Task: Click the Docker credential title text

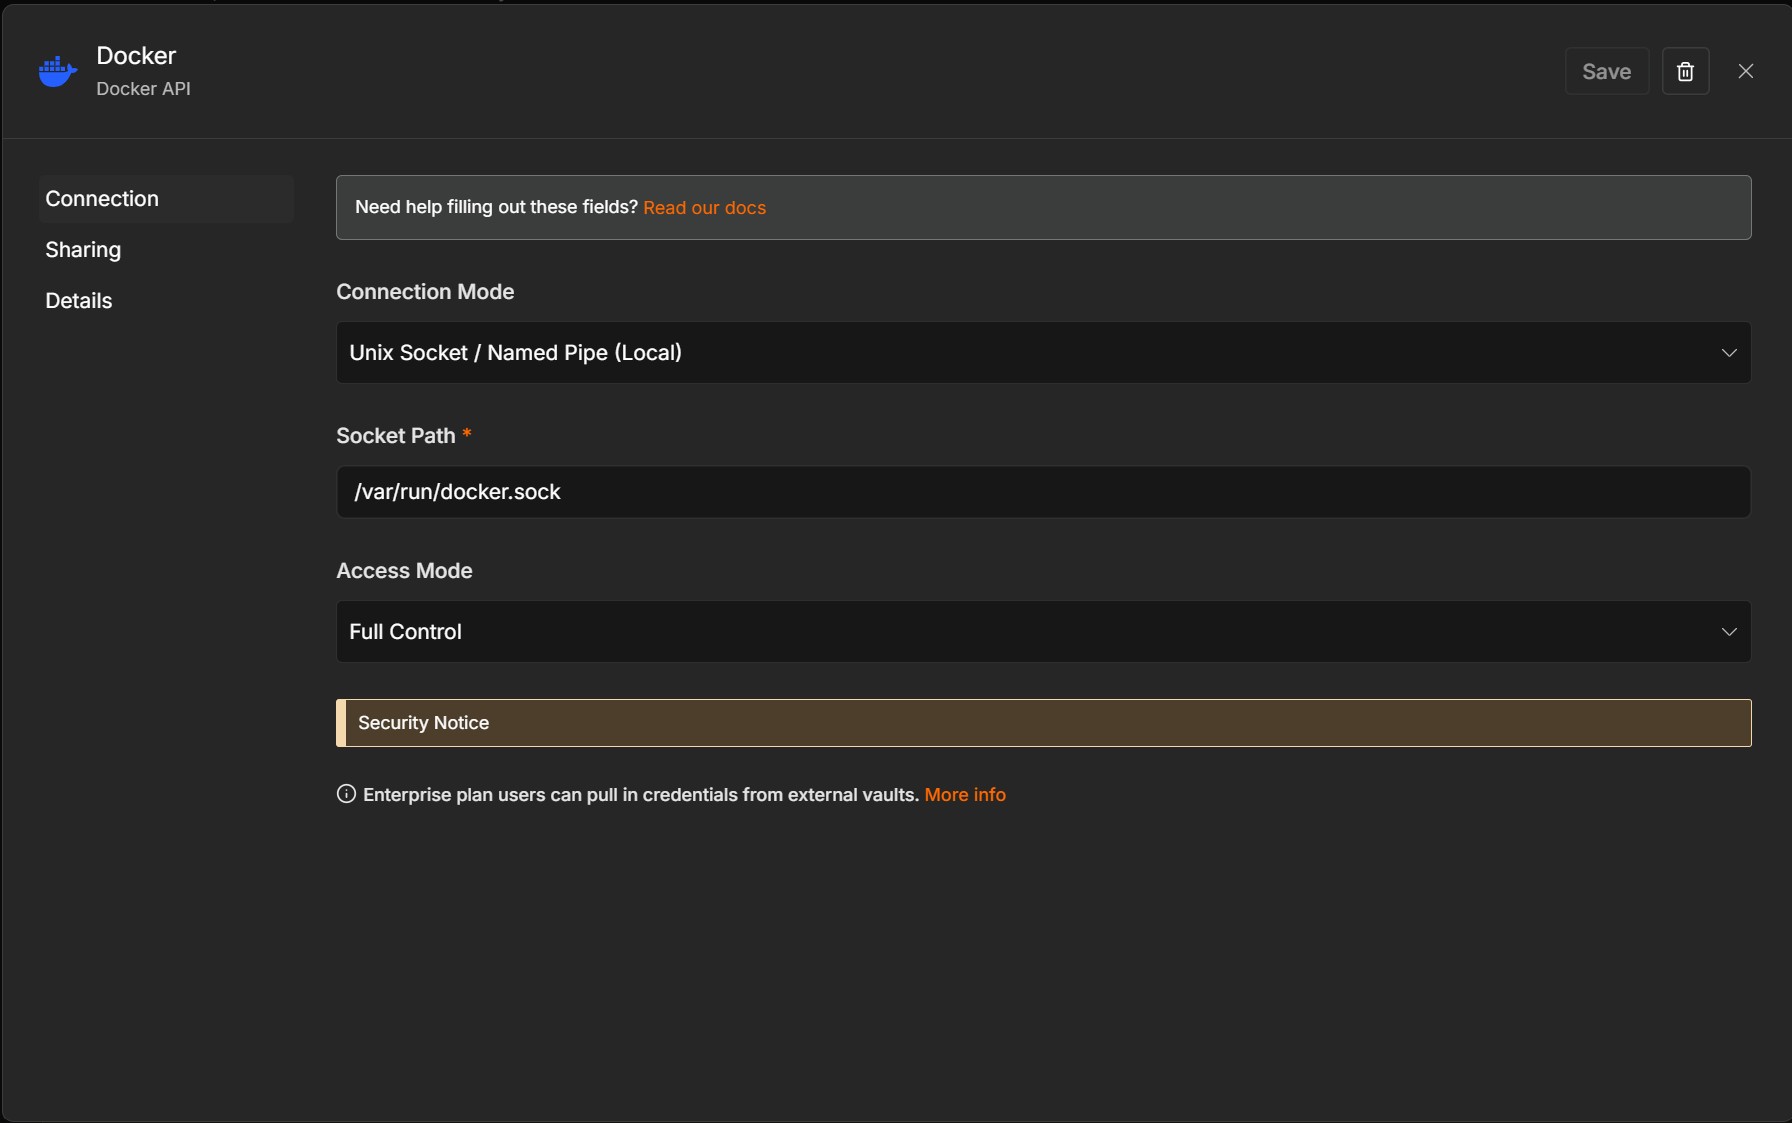Action: [136, 55]
